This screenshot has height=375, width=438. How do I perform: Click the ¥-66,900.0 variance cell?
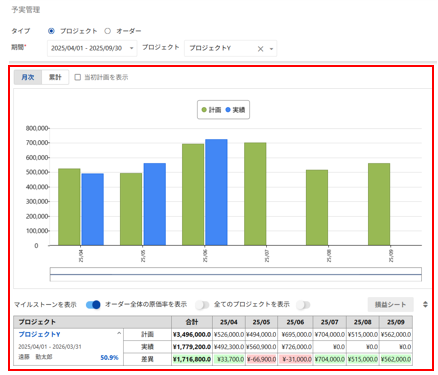point(262,359)
